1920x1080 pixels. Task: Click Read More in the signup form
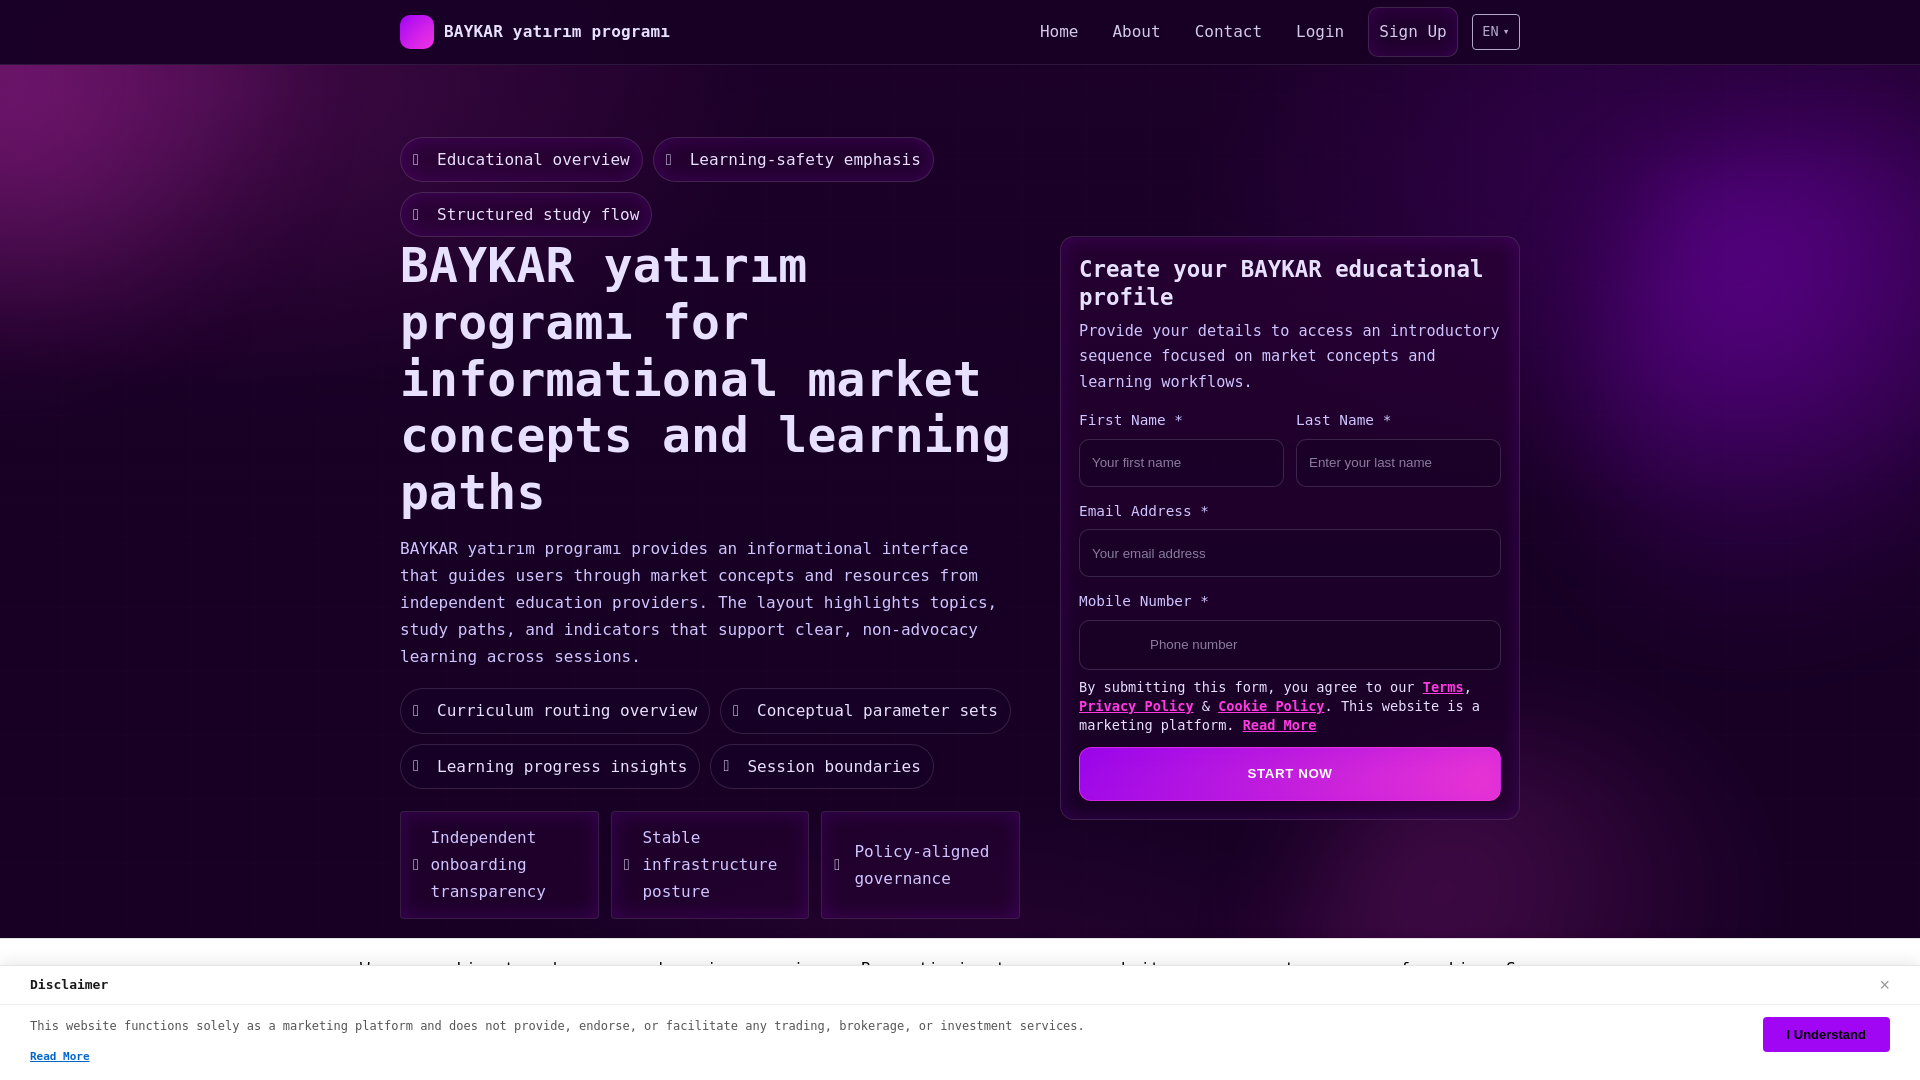pos(1279,726)
